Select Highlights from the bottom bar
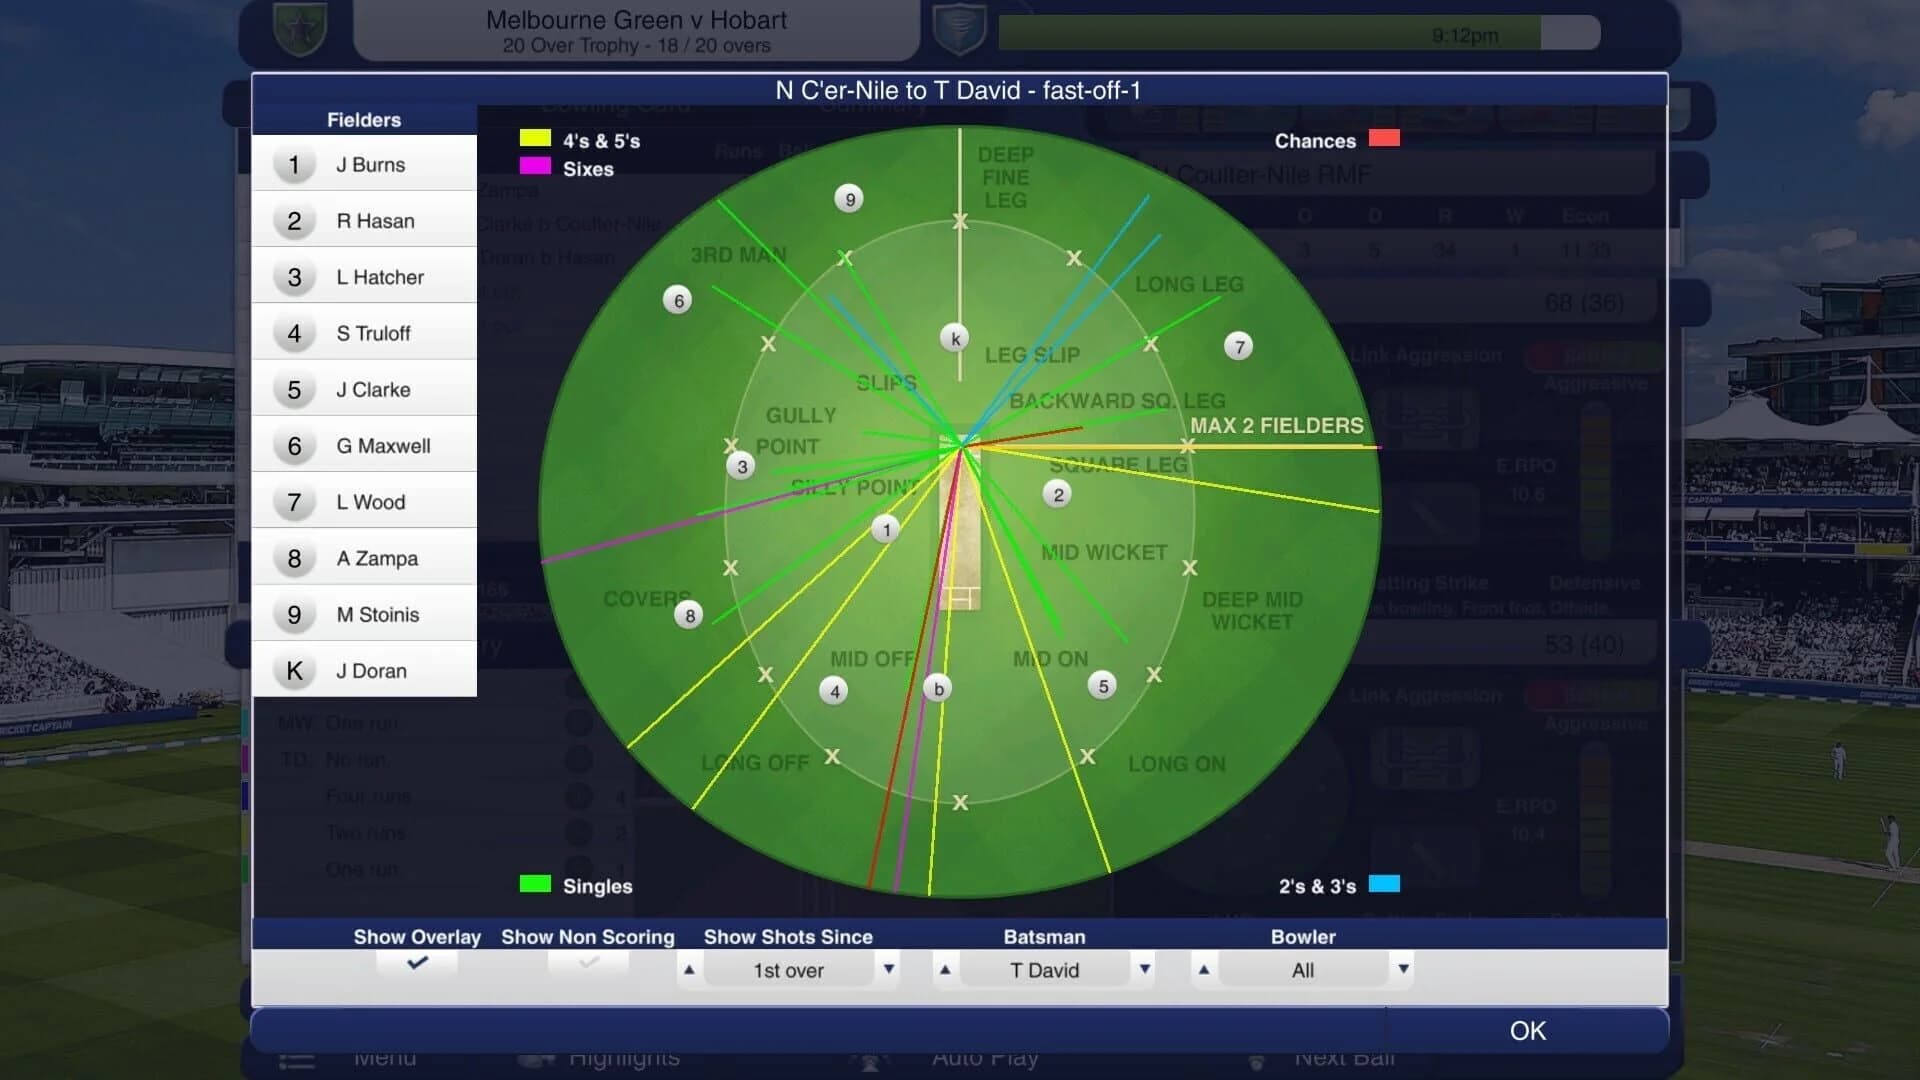This screenshot has height=1080, width=1920. (x=624, y=1056)
